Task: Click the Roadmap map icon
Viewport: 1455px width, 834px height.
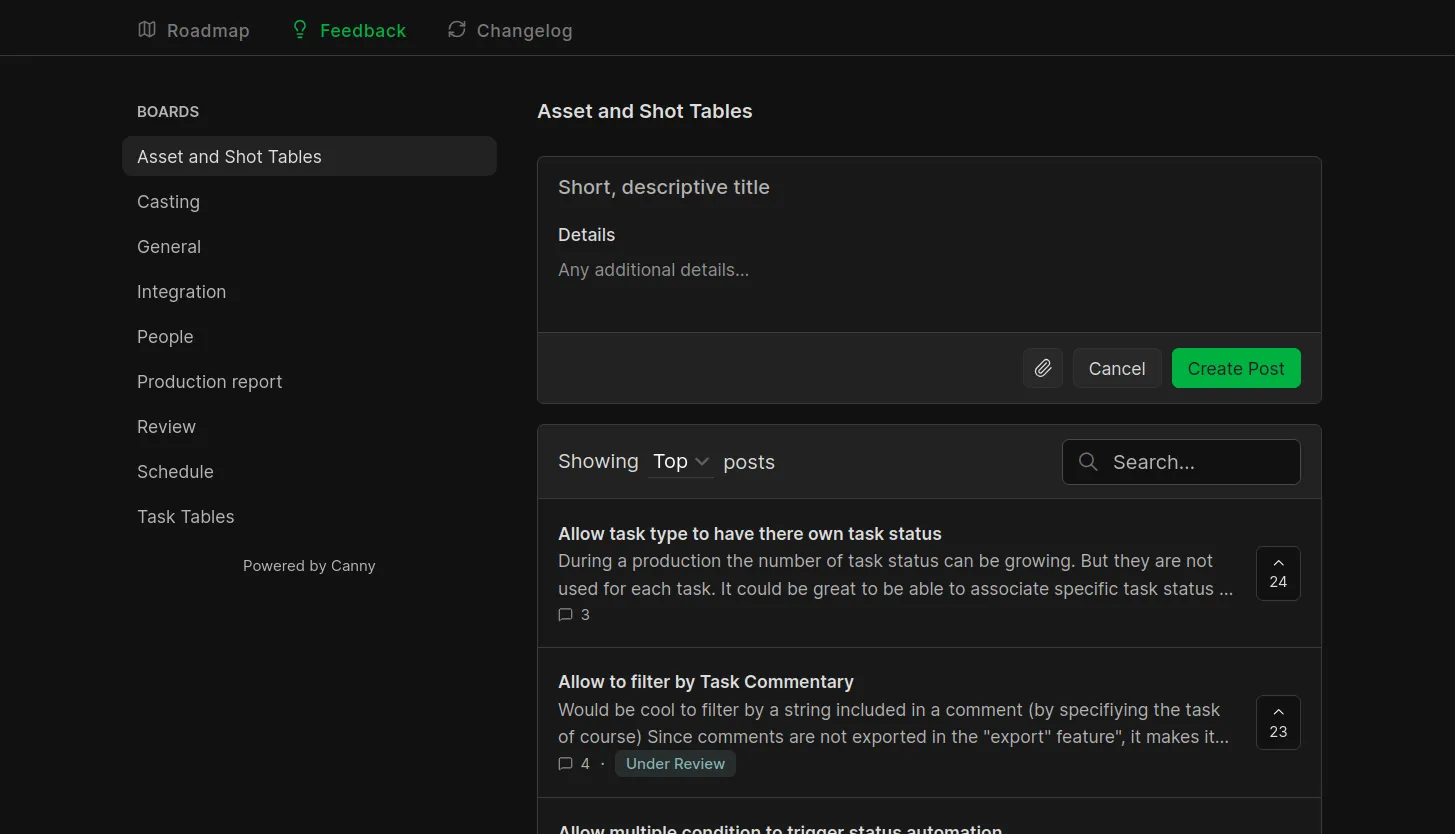Action: [147, 30]
